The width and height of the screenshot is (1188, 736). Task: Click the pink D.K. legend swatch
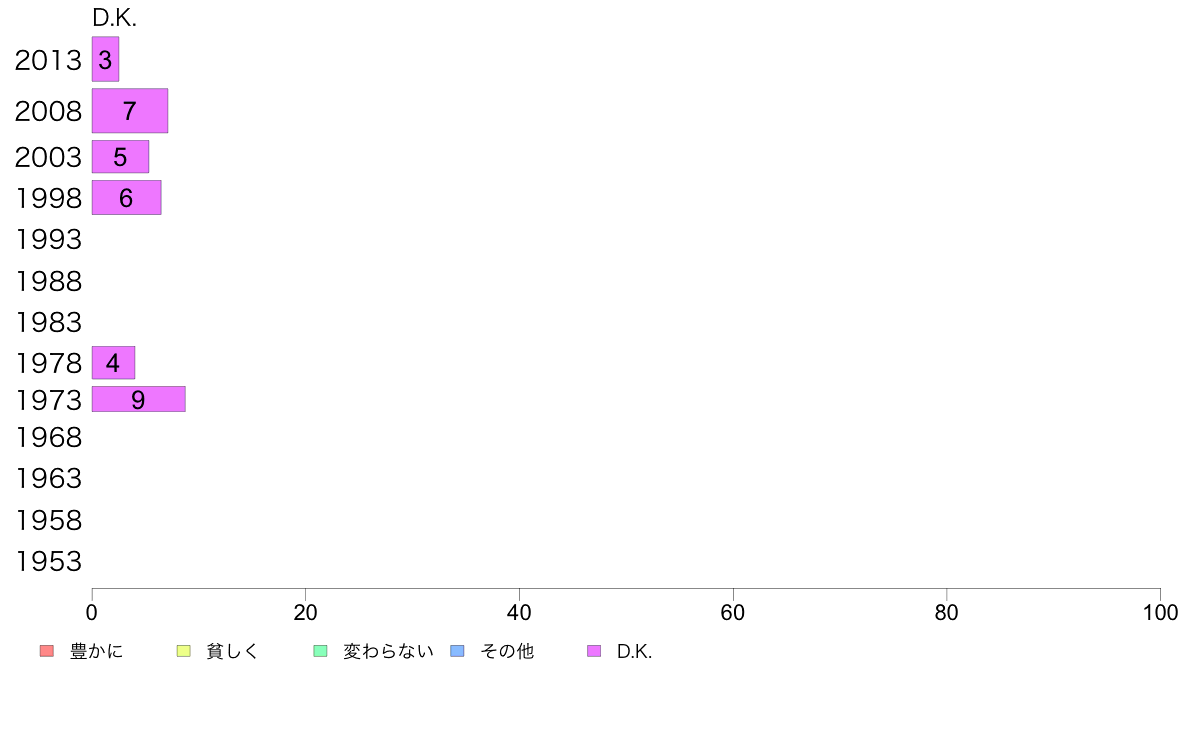pos(594,651)
